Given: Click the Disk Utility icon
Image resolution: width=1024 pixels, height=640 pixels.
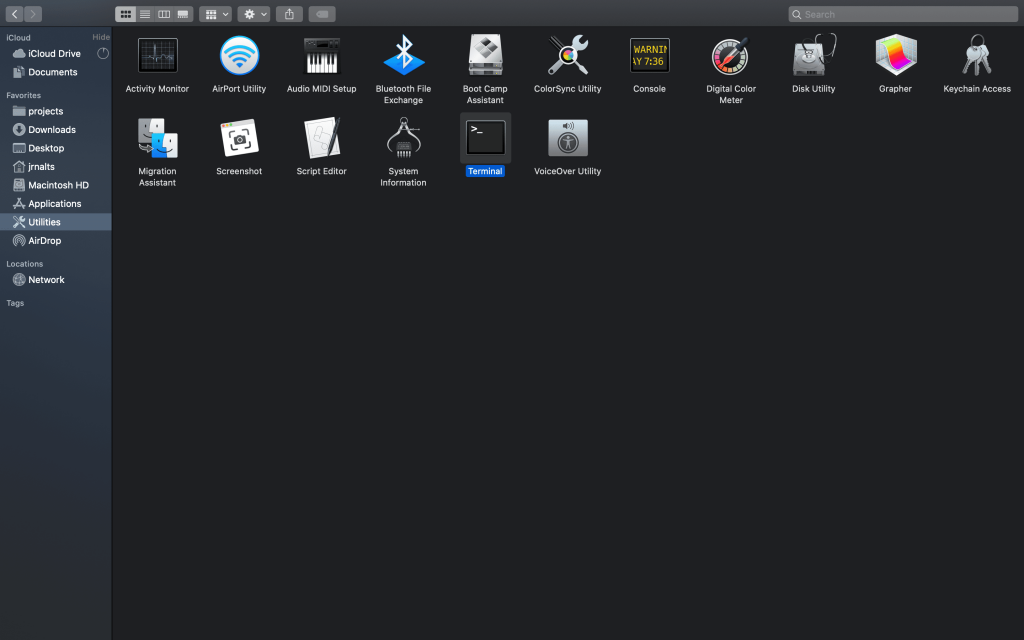Looking at the screenshot, I should (x=814, y=56).
